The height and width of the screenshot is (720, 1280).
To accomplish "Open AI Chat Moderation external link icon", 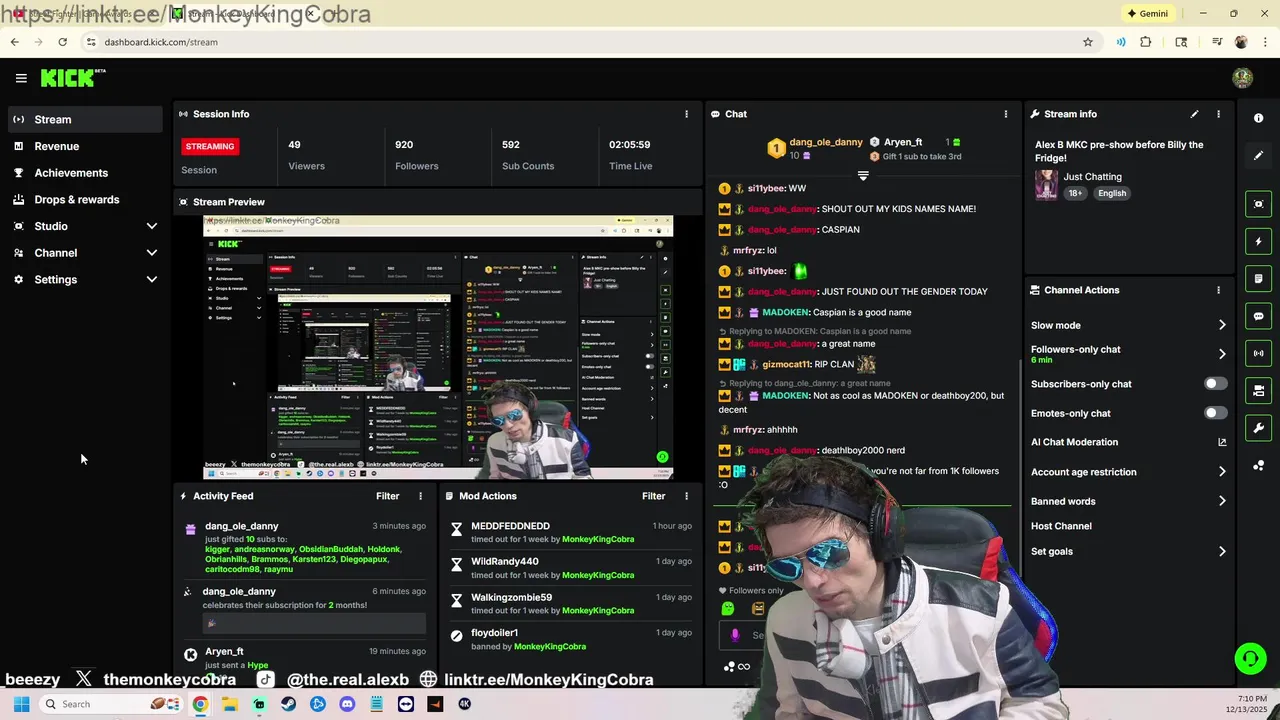I will tap(1221, 442).
